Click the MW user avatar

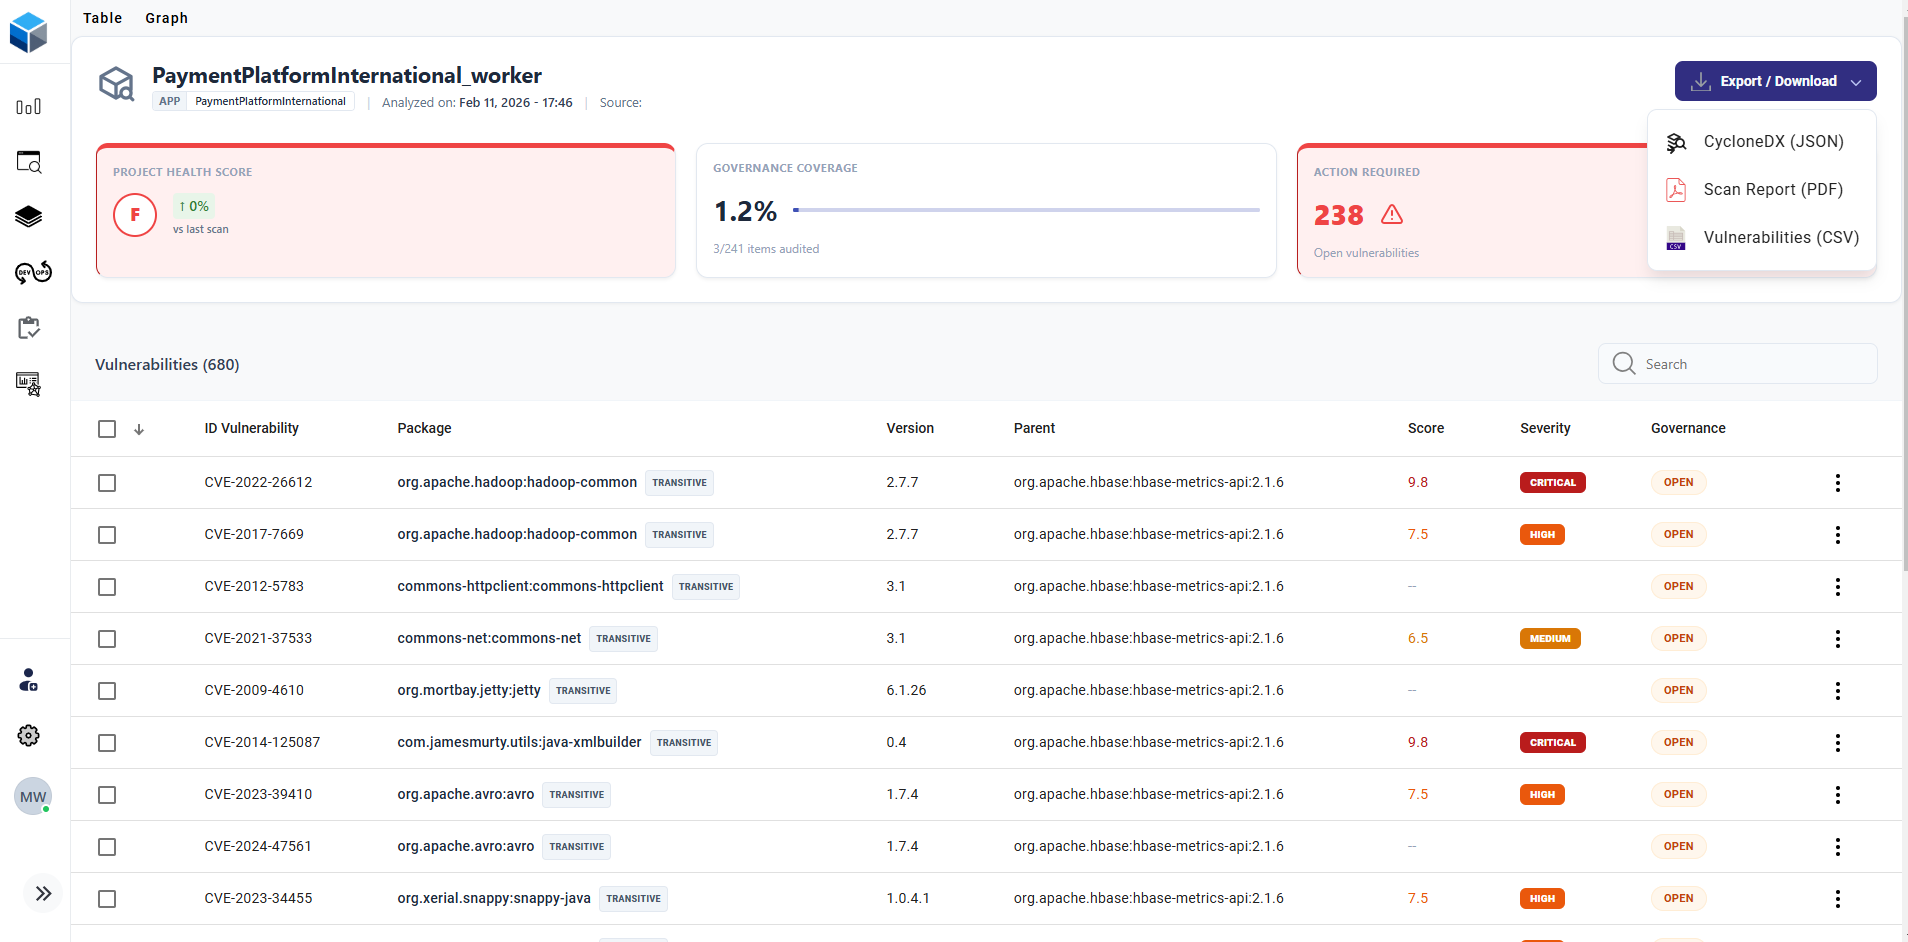(x=33, y=797)
